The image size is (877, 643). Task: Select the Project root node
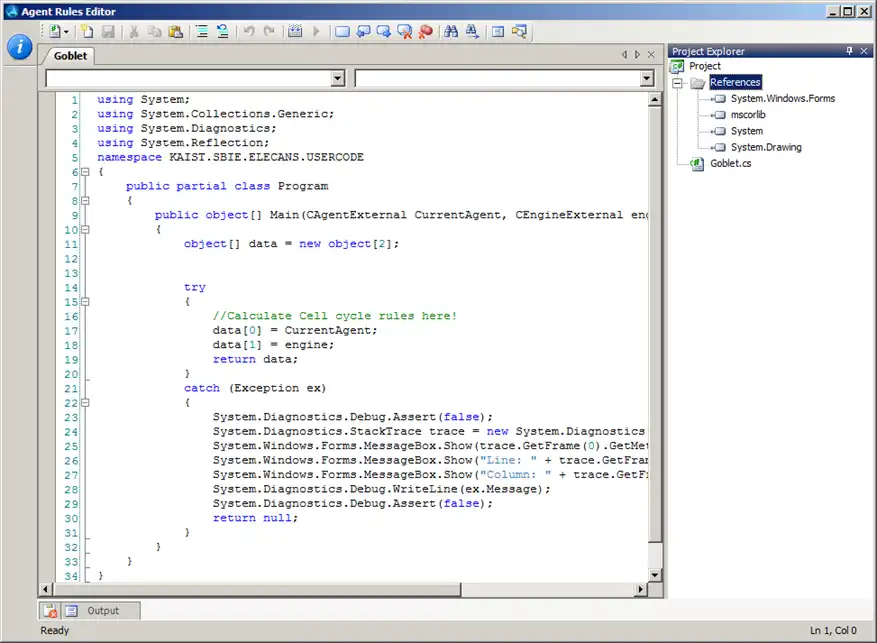[x=705, y=66]
